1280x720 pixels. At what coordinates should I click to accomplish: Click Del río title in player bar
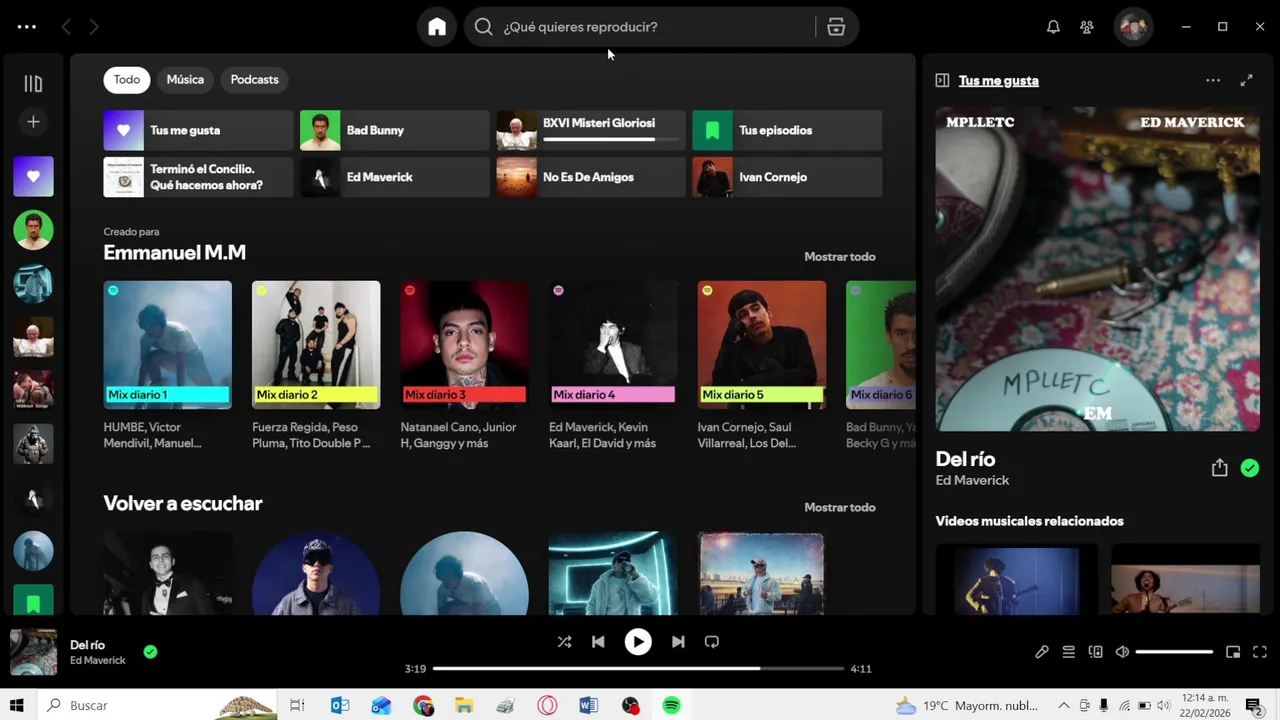tap(87, 645)
